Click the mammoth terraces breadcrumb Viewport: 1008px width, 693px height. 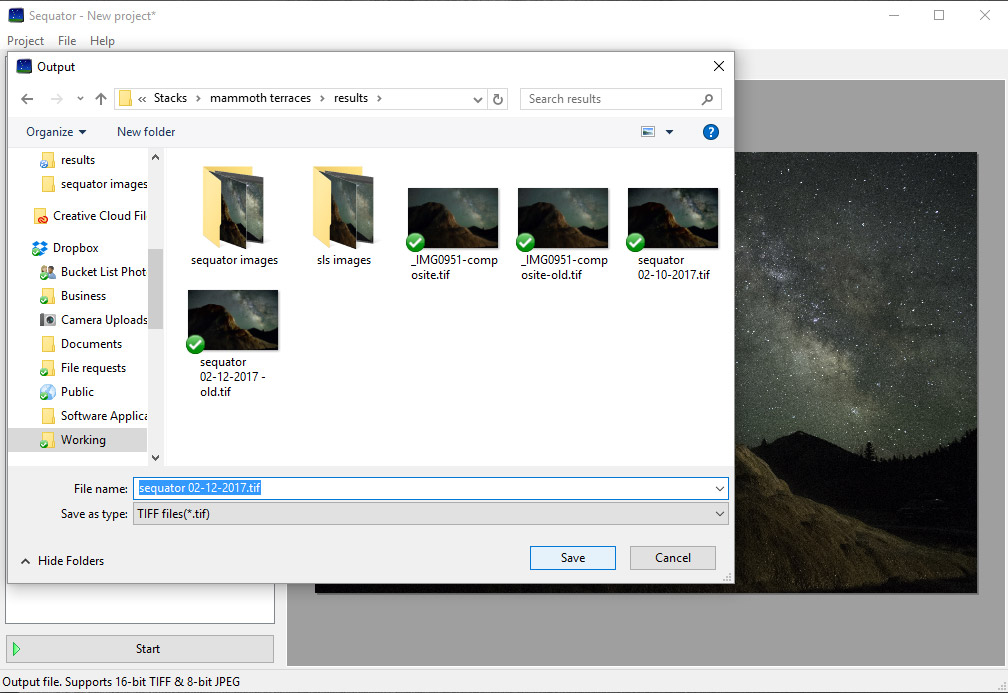tap(260, 98)
